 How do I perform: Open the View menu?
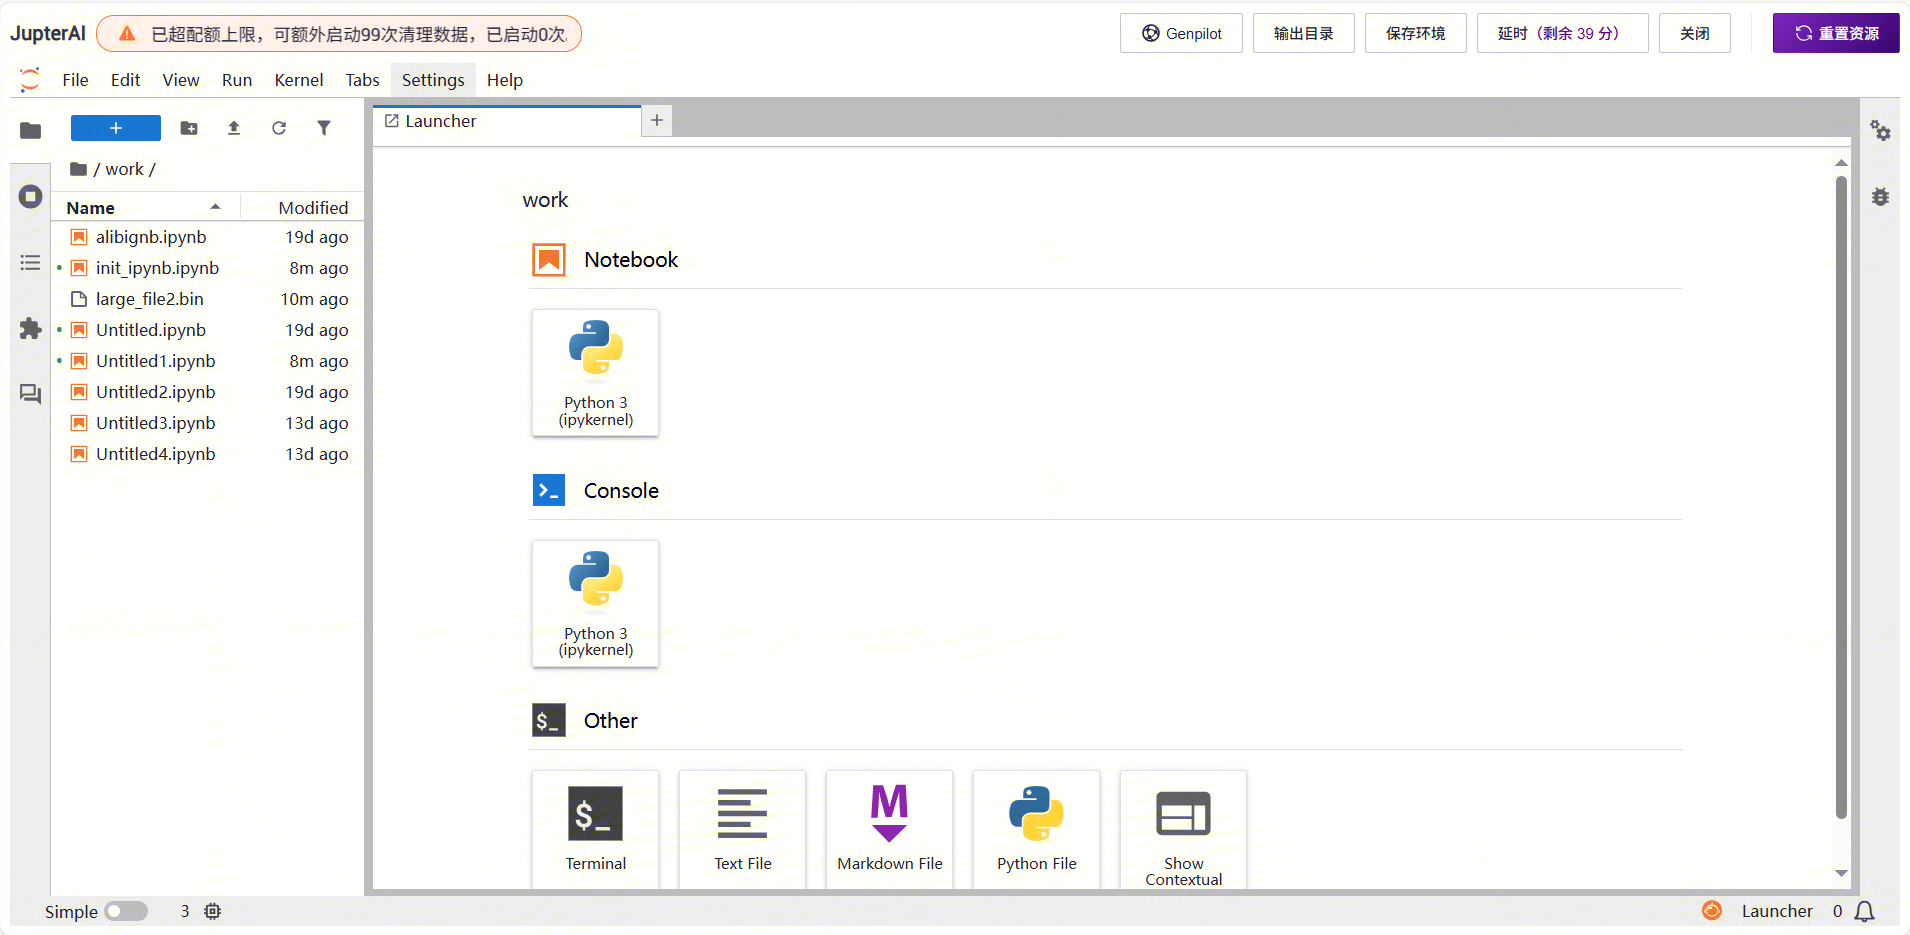(181, 80)
